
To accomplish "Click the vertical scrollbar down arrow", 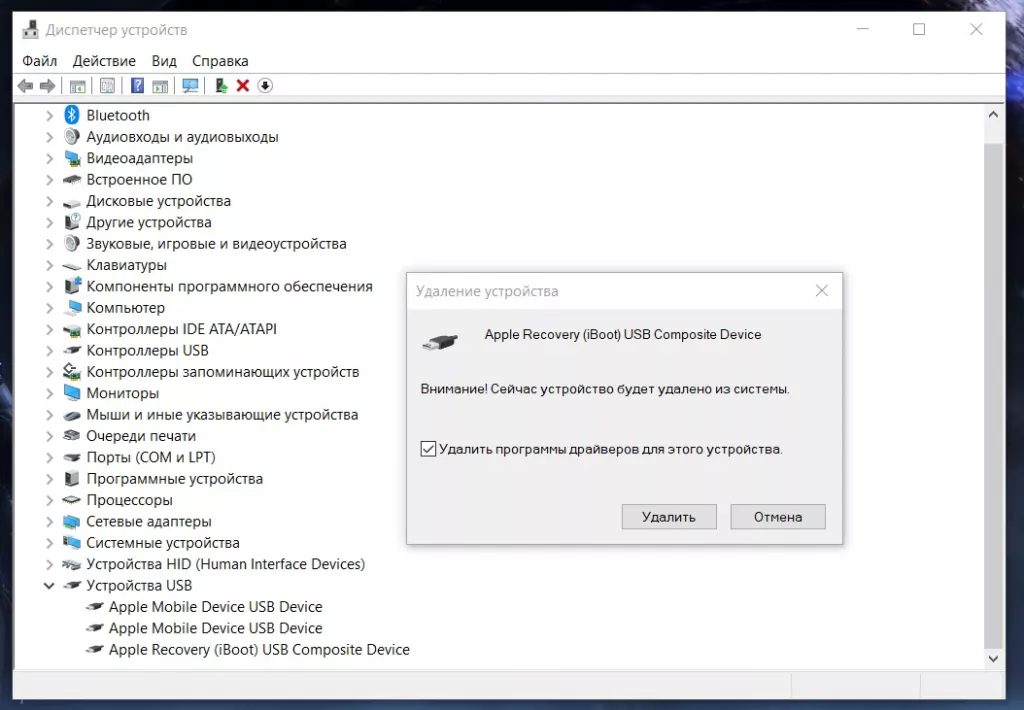I will [993, 658].
